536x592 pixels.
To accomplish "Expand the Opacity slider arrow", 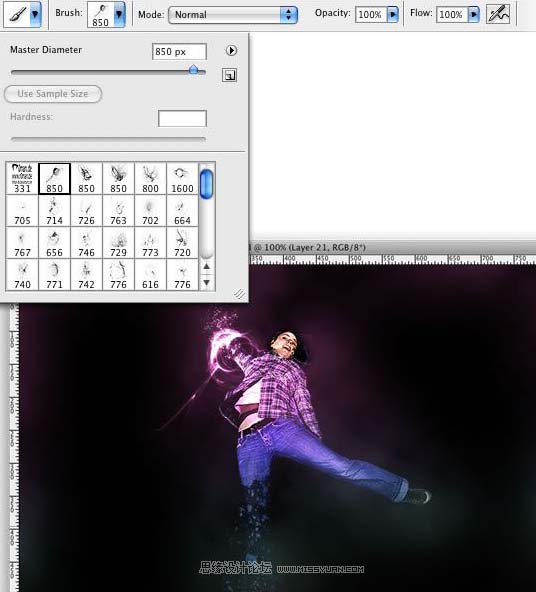I will click(x=393, y=15).
